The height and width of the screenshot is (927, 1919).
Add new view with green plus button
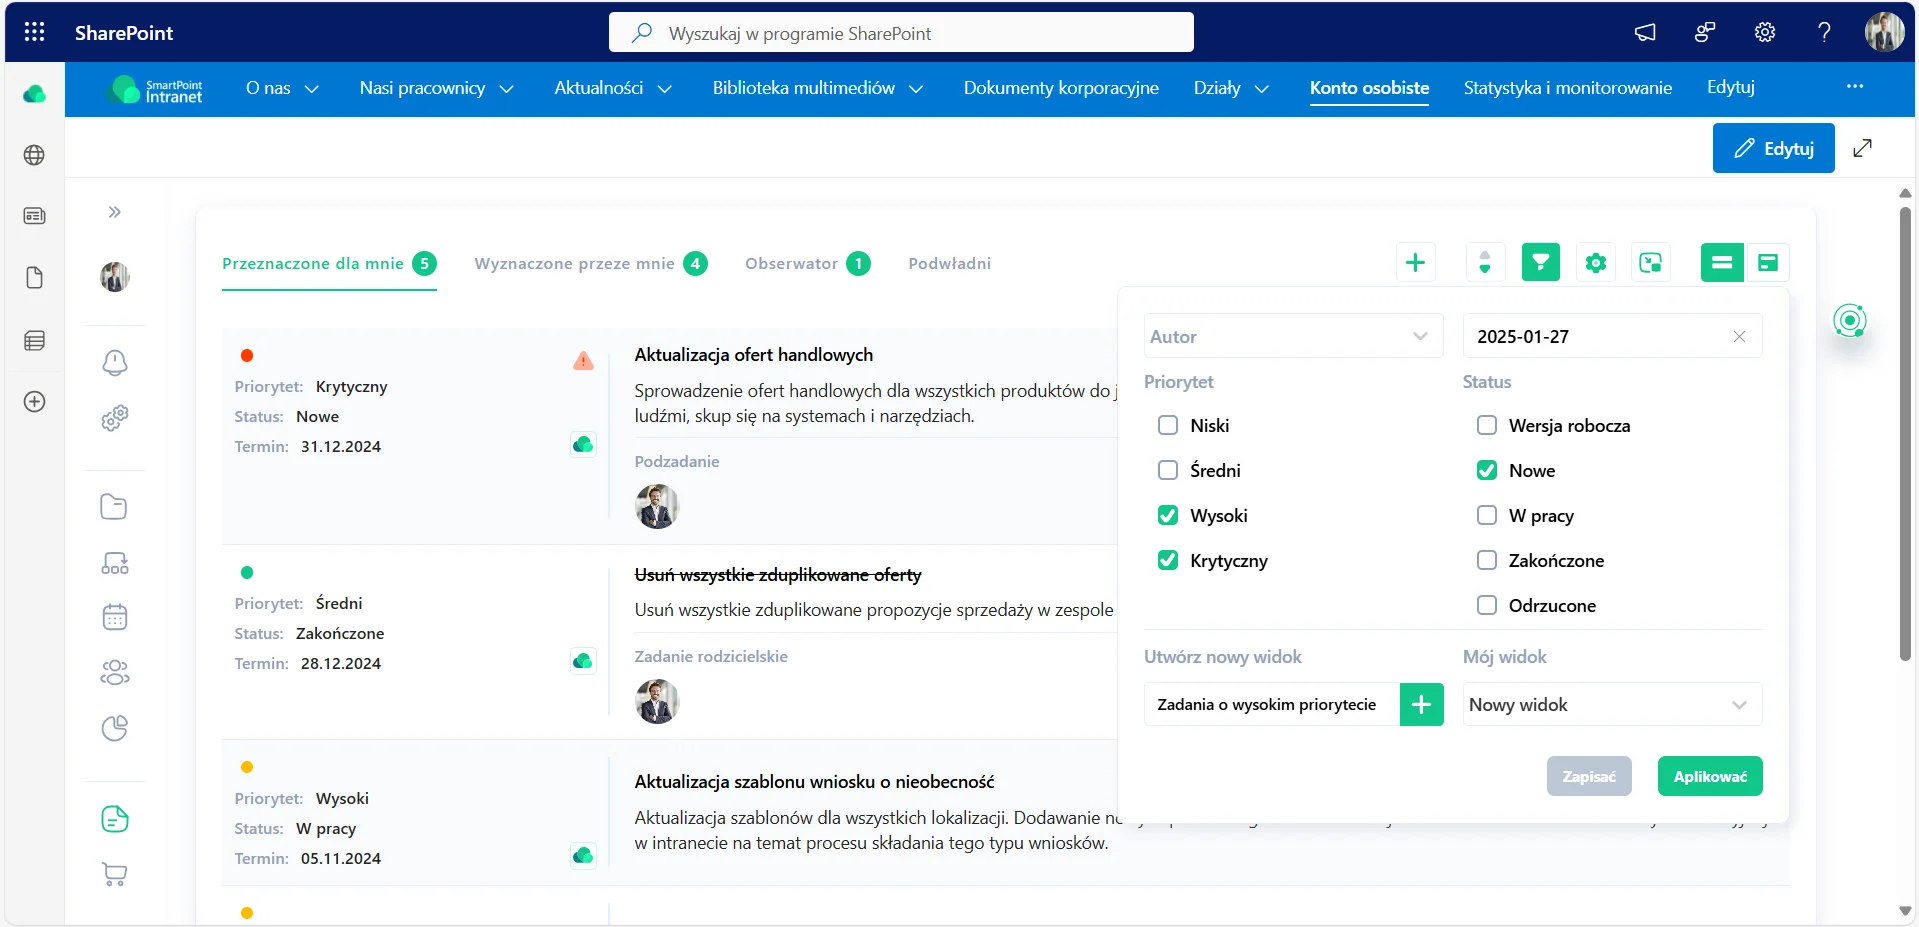click(1421, 705)
